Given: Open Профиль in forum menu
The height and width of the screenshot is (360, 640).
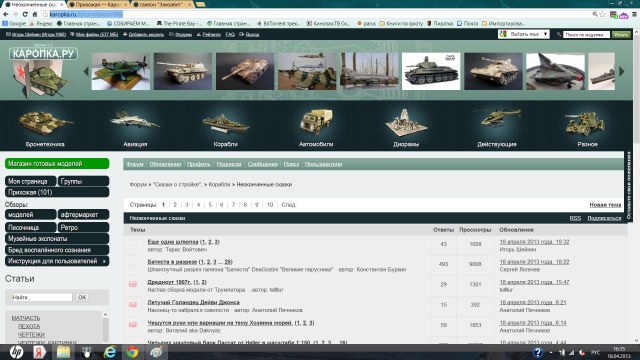Looking at the screenshot, I should (x=199, y=164).
